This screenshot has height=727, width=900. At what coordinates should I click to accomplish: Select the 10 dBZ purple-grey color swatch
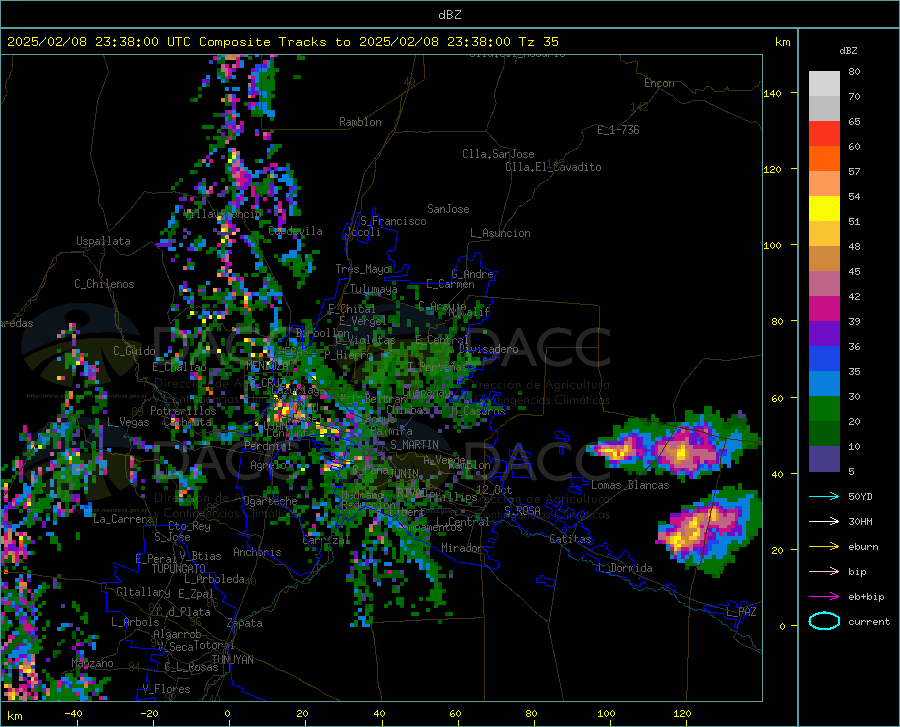point(824,459)
